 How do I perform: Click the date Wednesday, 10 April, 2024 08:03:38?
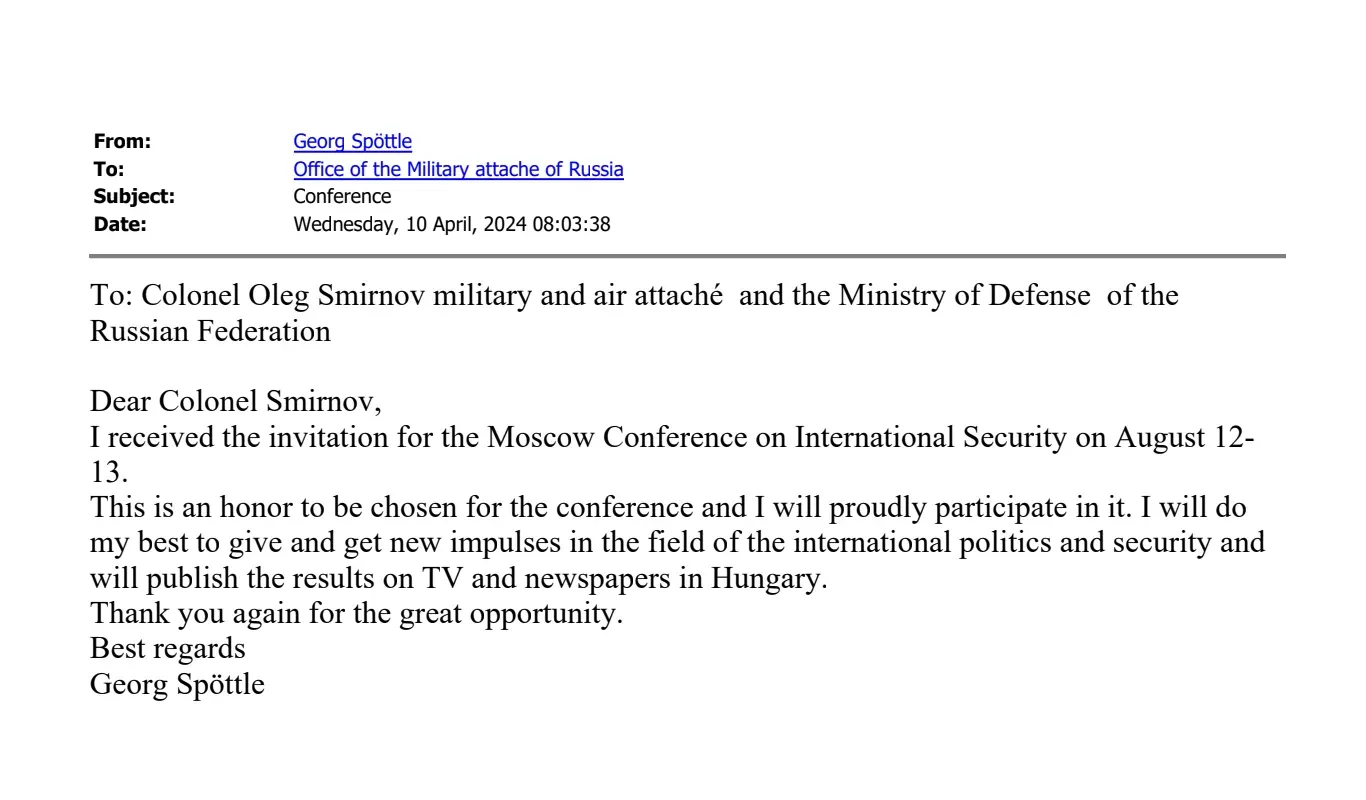point(452,224)
